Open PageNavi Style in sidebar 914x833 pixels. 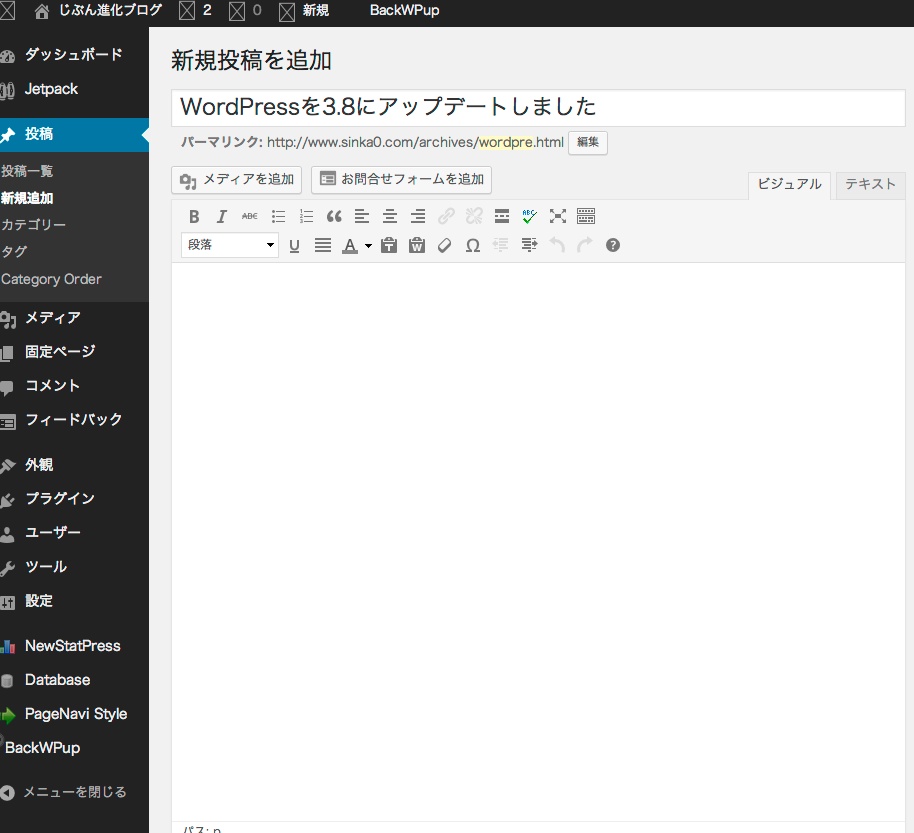(x=74, y=714)
